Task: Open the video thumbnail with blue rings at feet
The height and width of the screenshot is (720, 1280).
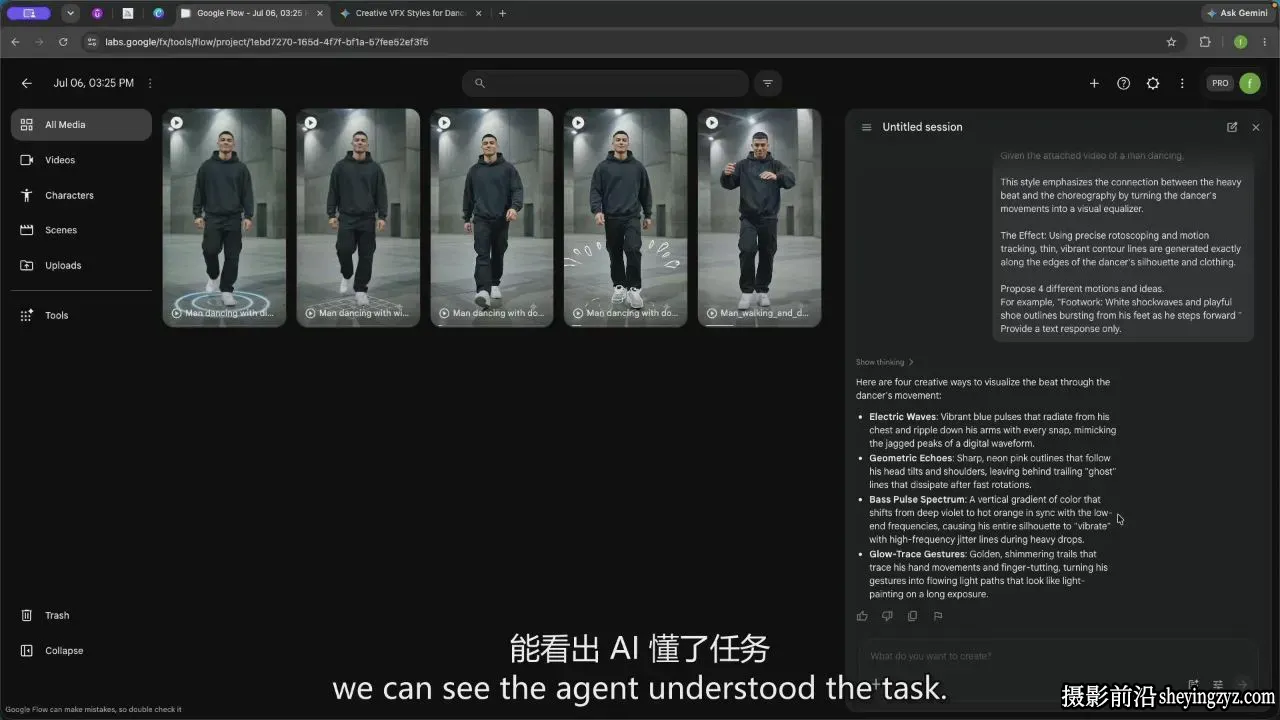Action: coord(224,217)
